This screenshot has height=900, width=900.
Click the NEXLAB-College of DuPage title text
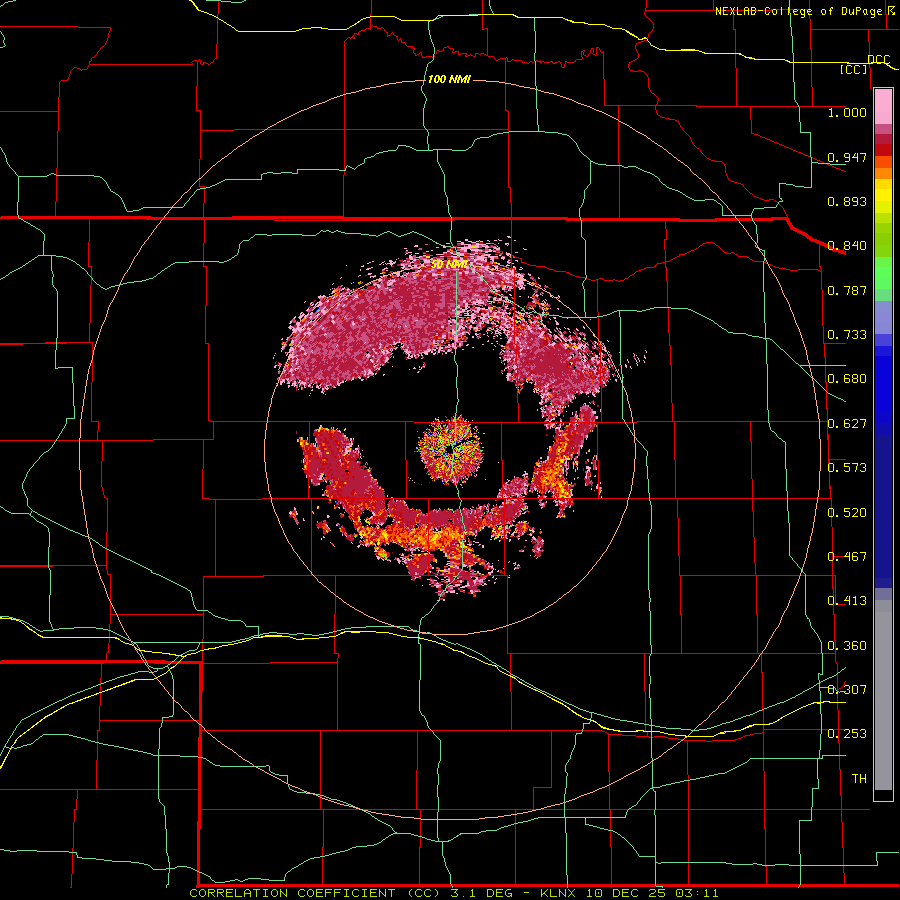click(800, 11)
